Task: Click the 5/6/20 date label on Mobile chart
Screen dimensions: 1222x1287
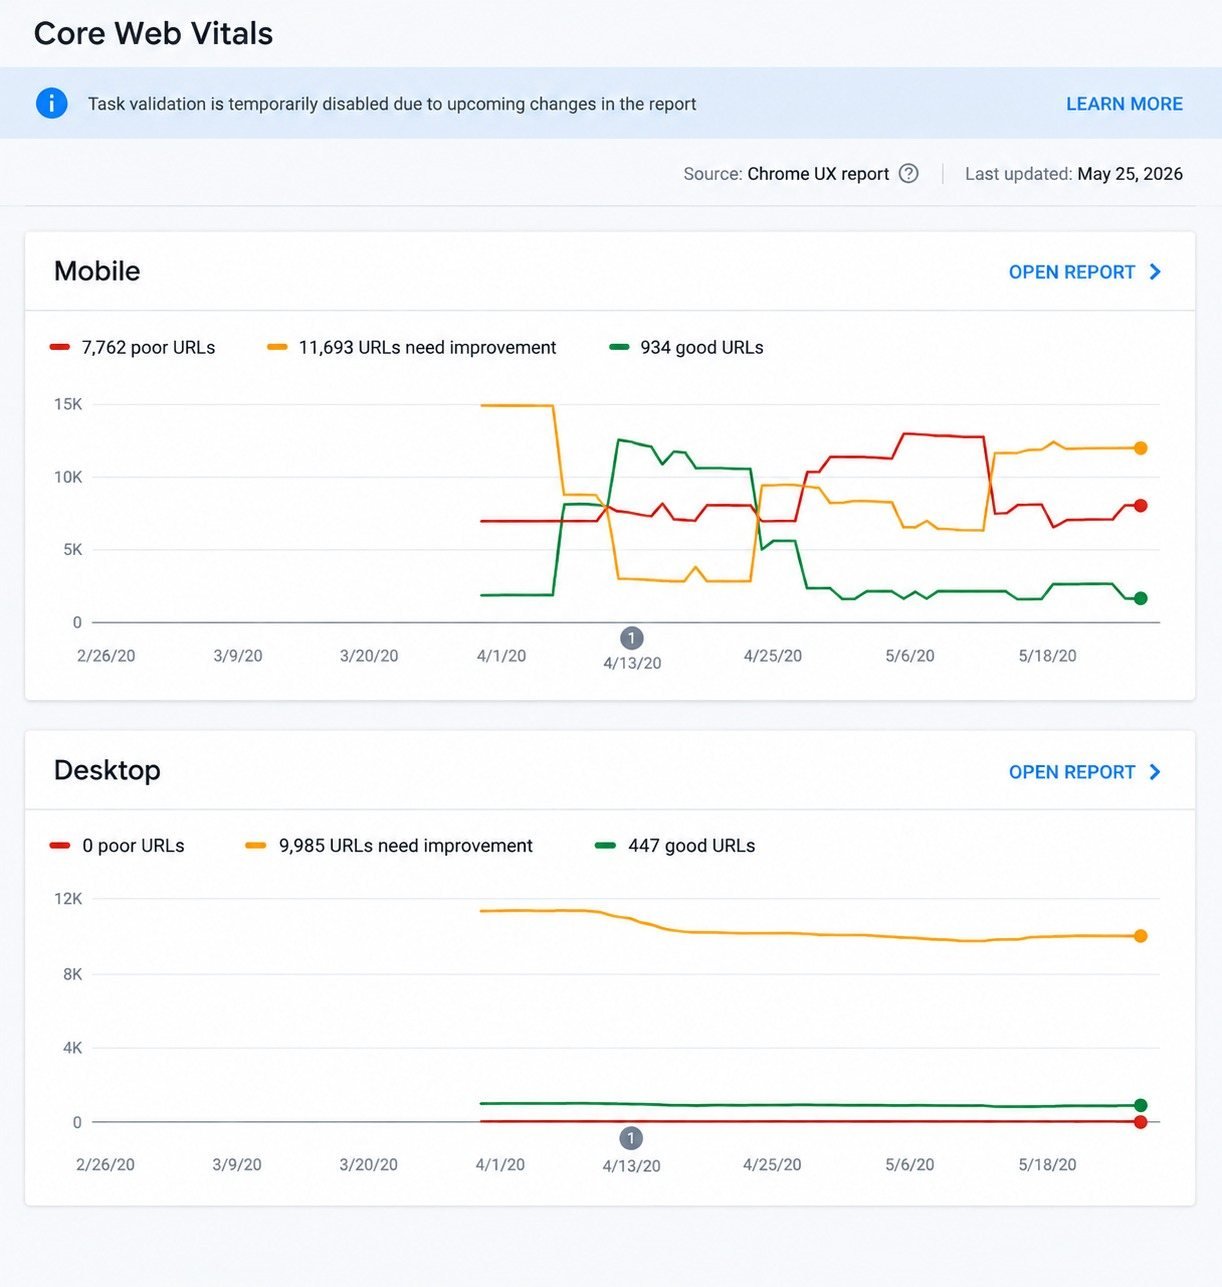Action: (910, 656)
